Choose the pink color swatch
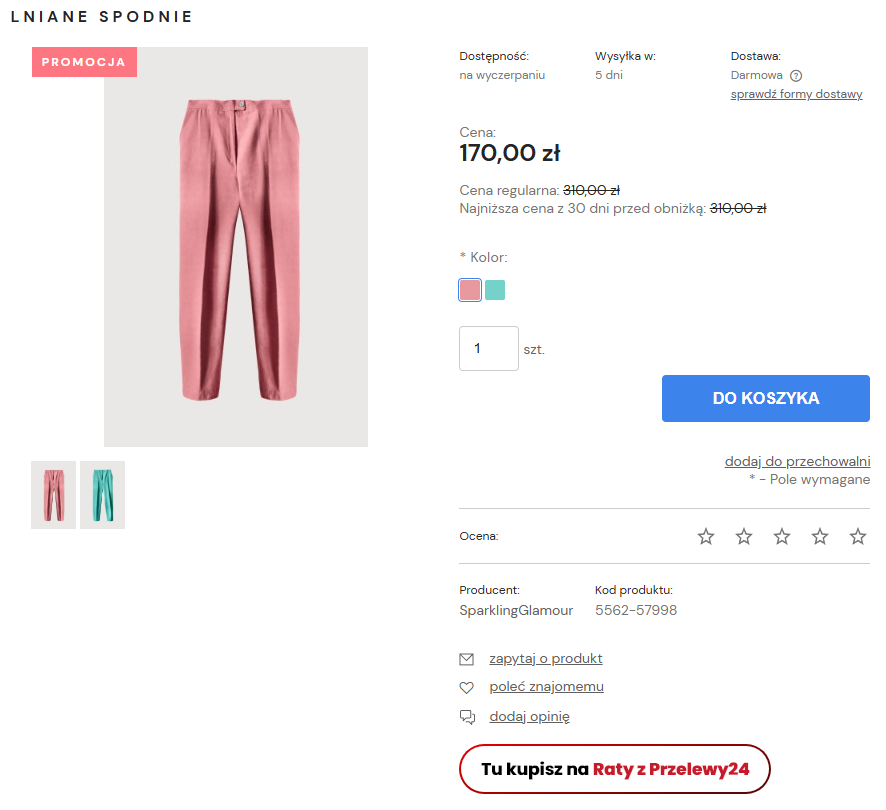The height and width of the screenshot is (810, 886). point(470,290)
